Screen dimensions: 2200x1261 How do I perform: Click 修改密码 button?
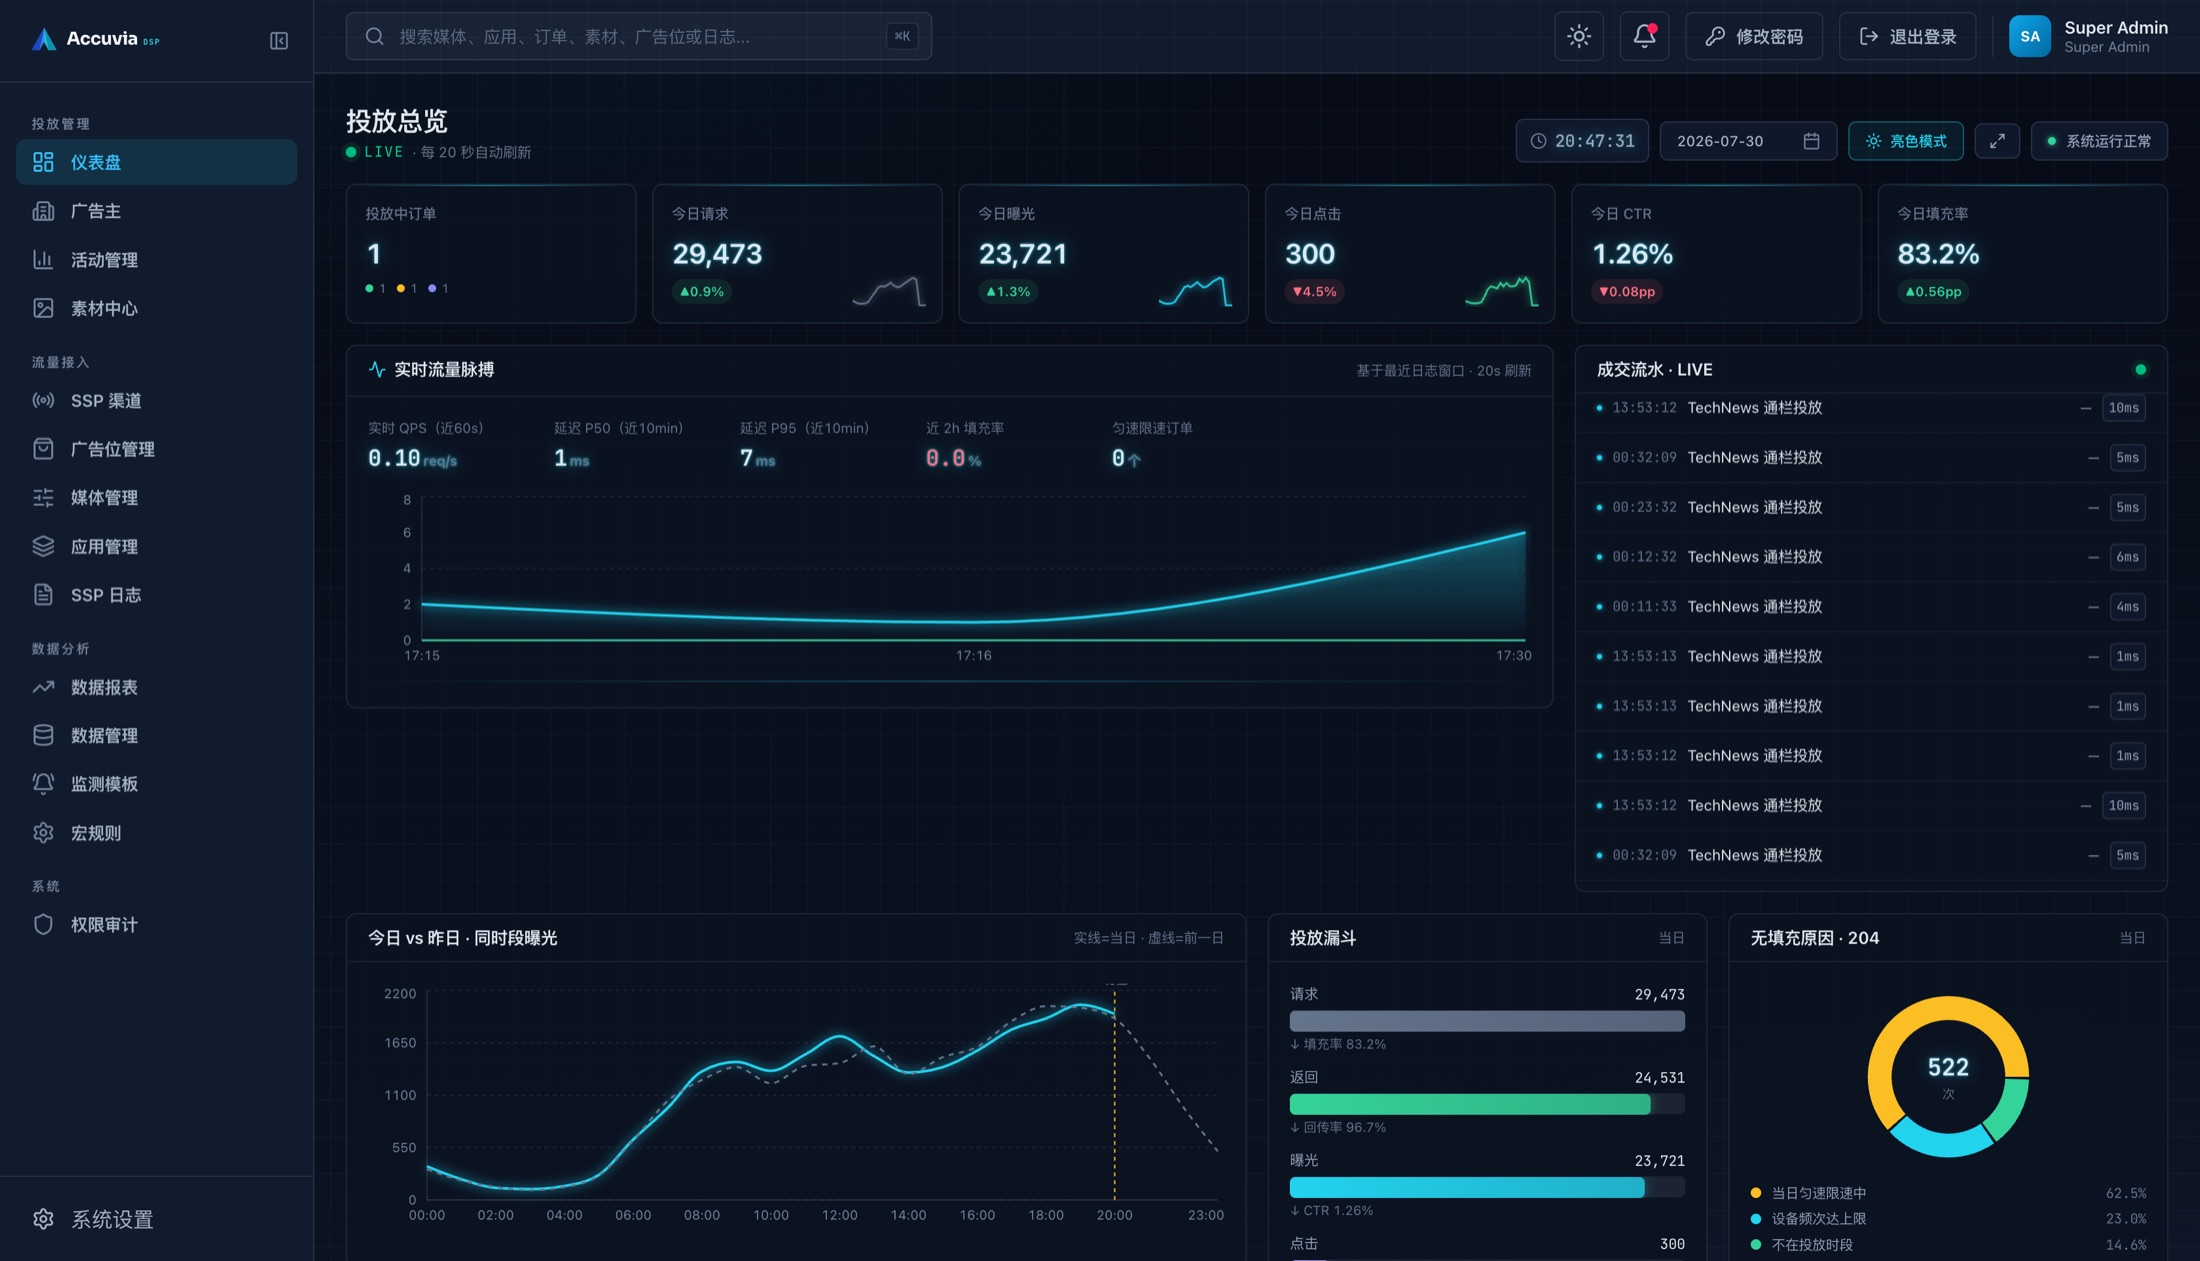(1754, 37)
